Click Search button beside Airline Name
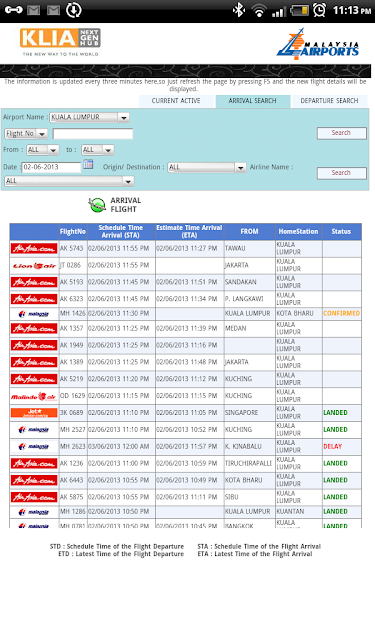 click(x=342, y=173)
